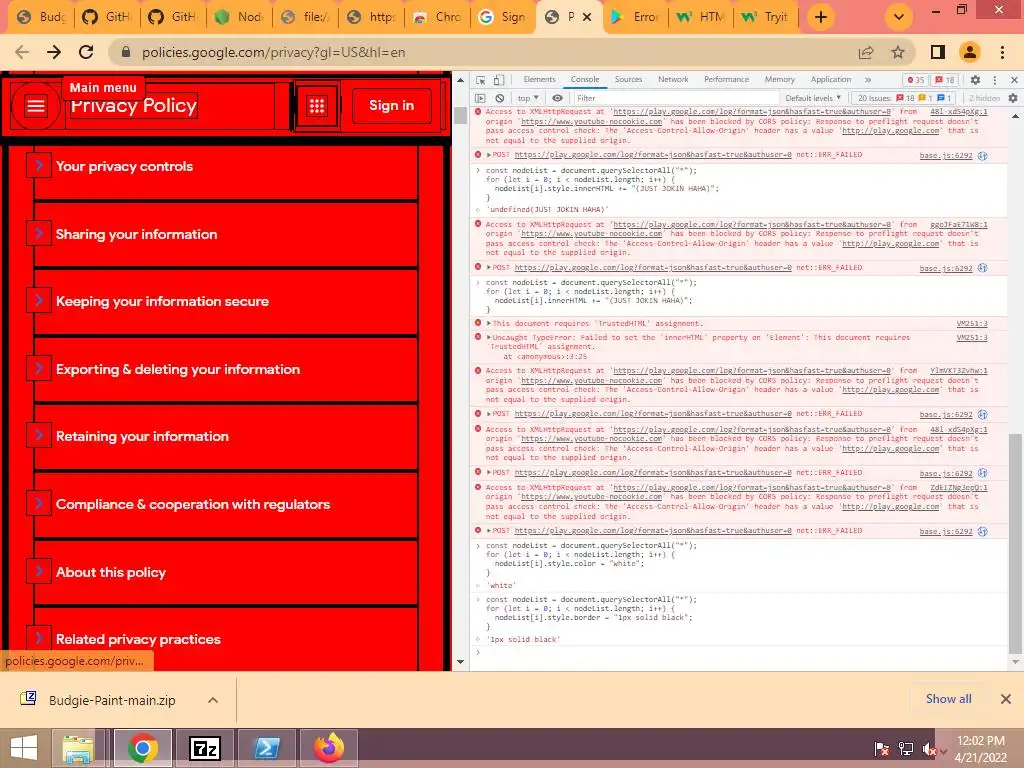Switch to the Budg browser tab
Image resolution: width=1024 pixels, height=768 pixels.
coord(41,17)
